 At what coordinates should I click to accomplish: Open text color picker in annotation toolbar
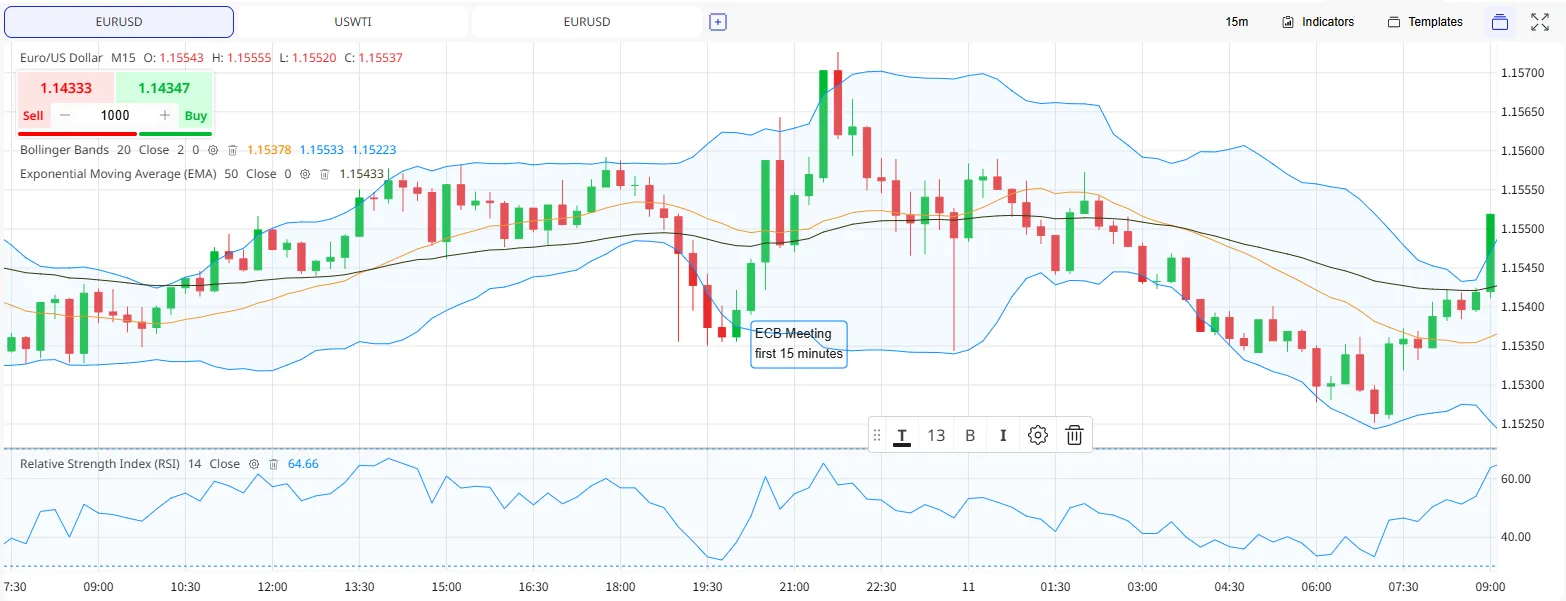(x=902, y=436)
